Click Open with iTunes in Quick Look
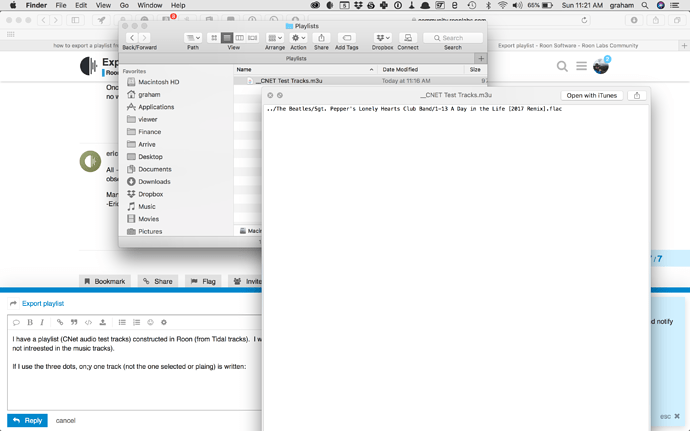The height and width of the screenshot is (431, 690). point(591,95)
